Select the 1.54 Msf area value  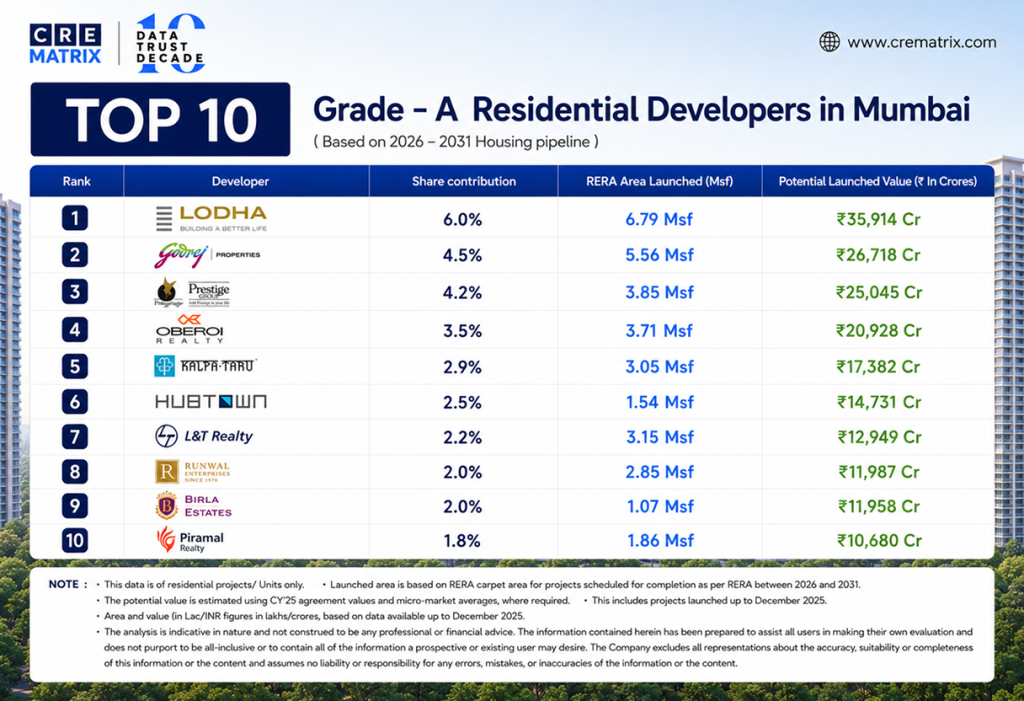coord(660,402)
